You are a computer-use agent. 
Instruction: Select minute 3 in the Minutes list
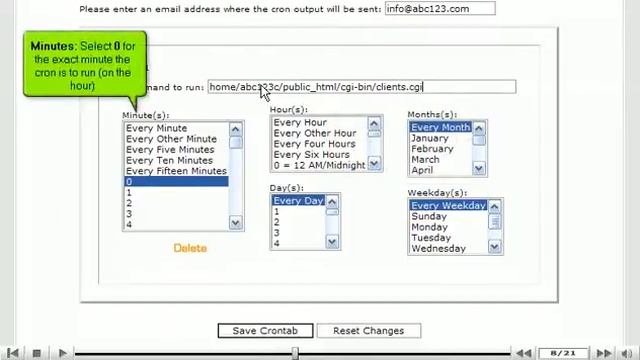176,213
